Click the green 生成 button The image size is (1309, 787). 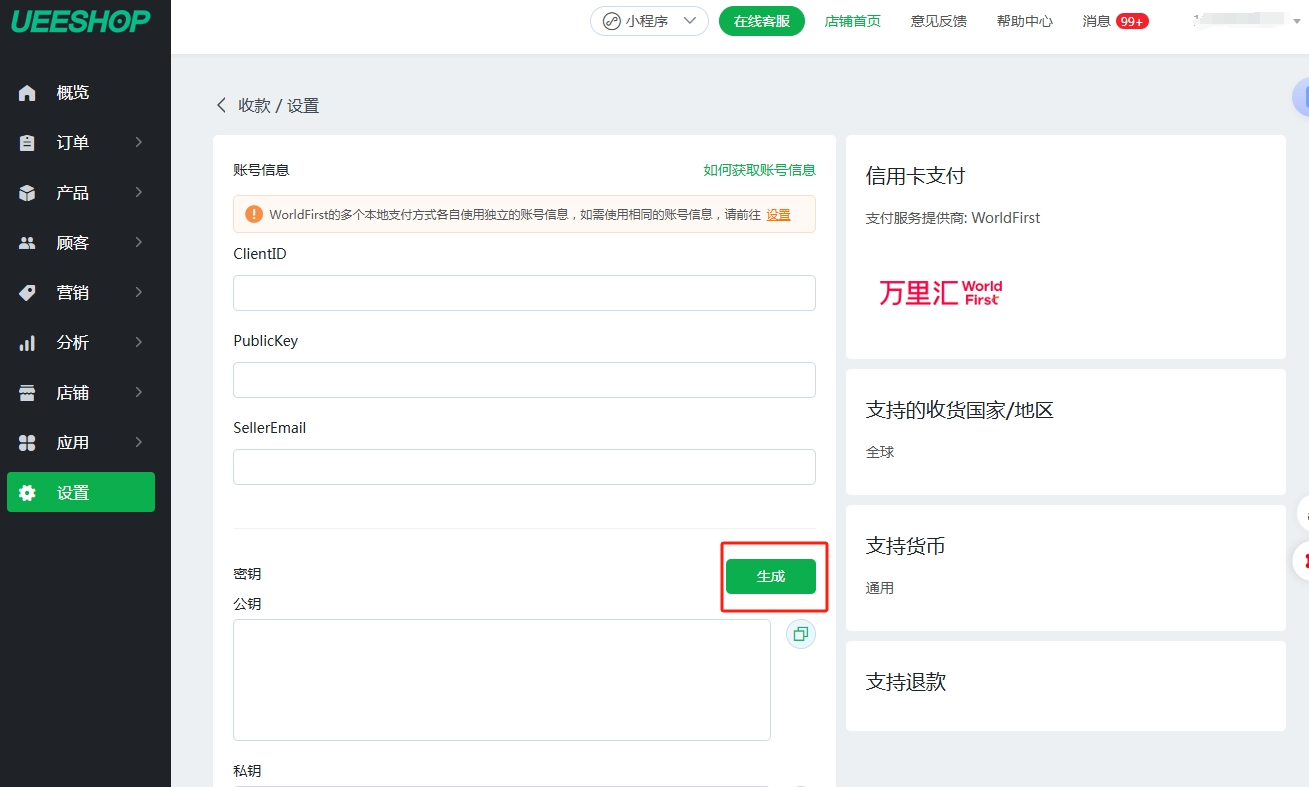(770, 576)
